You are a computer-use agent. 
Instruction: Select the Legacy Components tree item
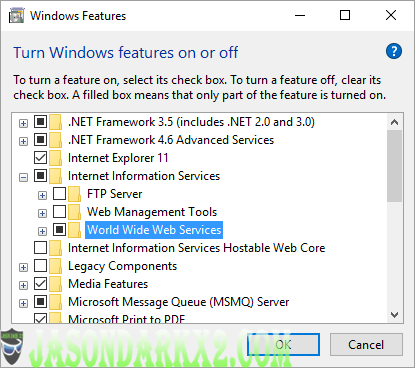[x=122, y=266]
